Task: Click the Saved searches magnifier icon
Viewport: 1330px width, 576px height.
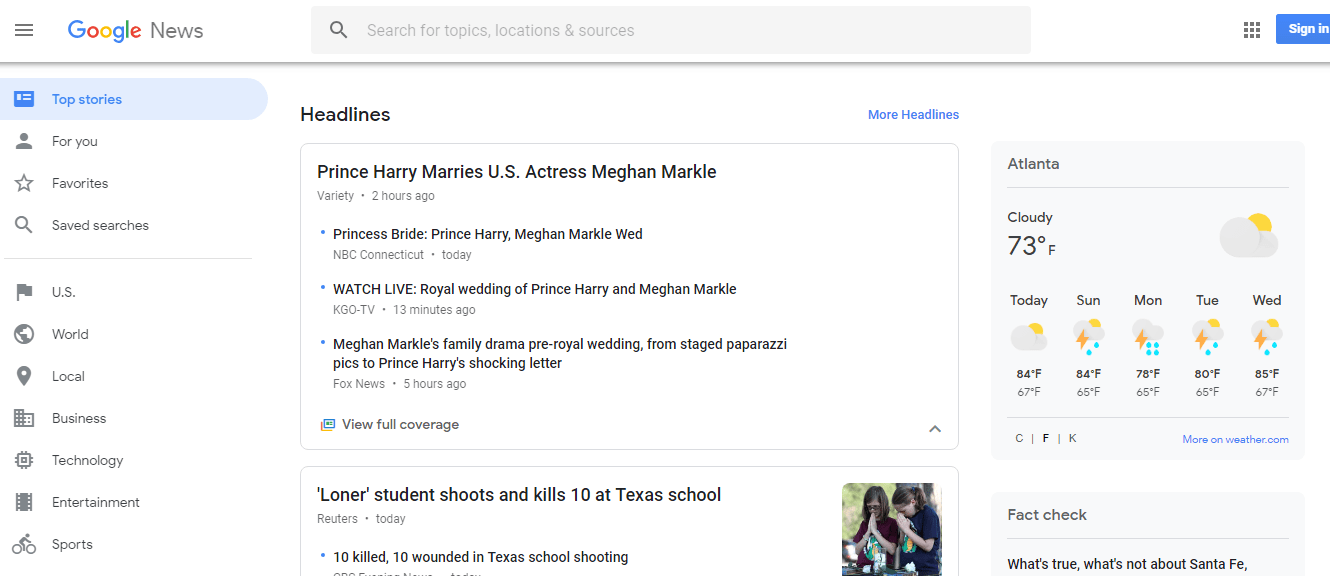Action: coord(24,225)
